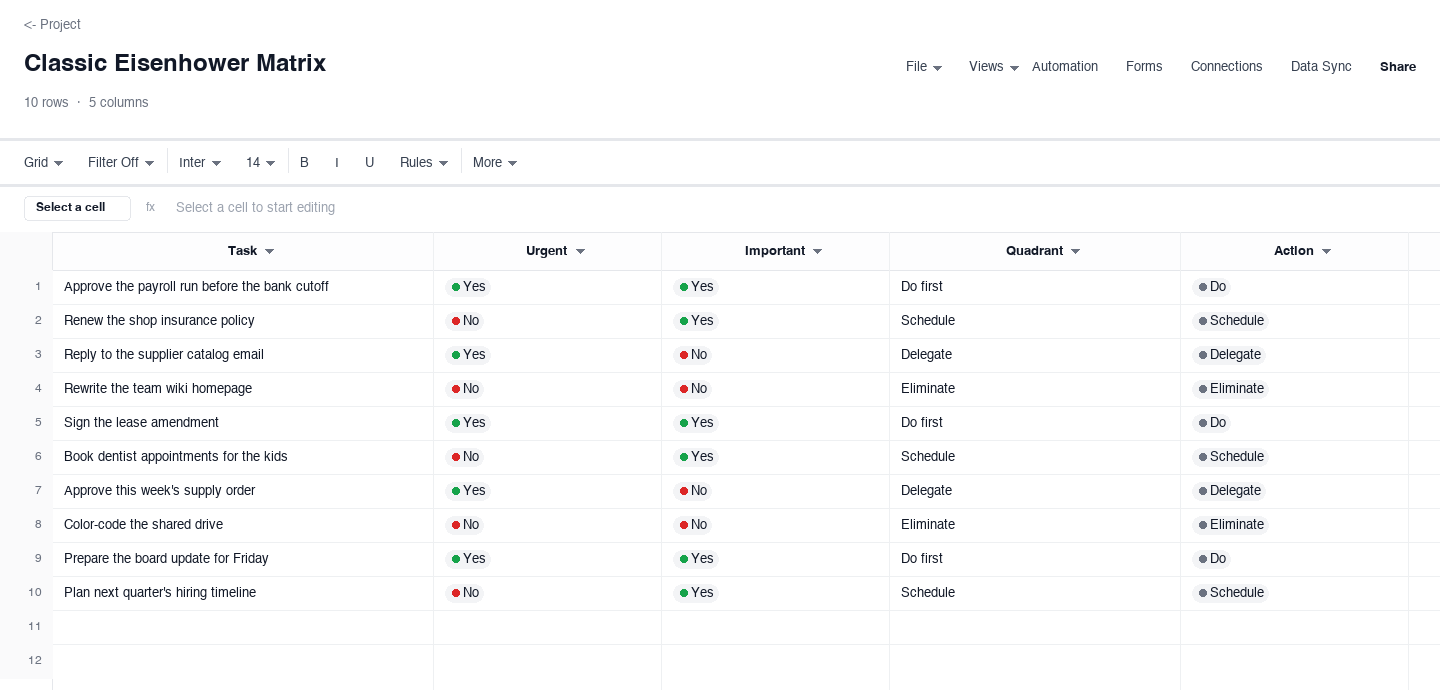This screenshot has height=690, width=1440.
Task: Click Urgent 'No' tag for dentist appointments row
Action: coord(465,457)
